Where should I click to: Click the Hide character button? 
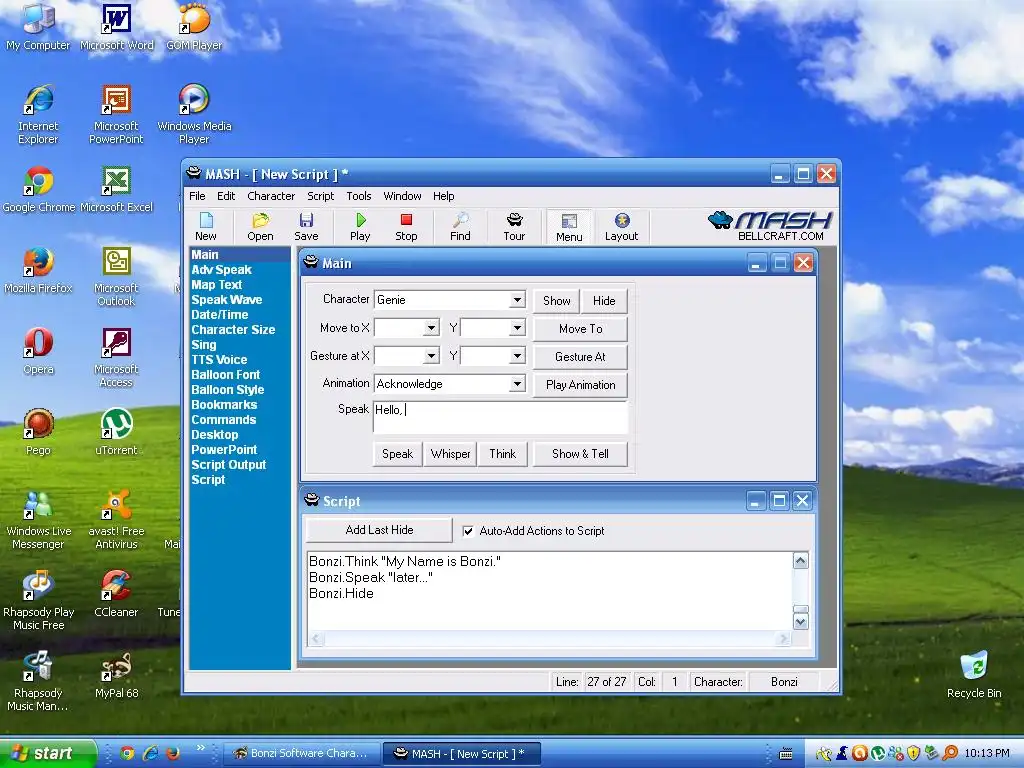click(x=604, y=300)
